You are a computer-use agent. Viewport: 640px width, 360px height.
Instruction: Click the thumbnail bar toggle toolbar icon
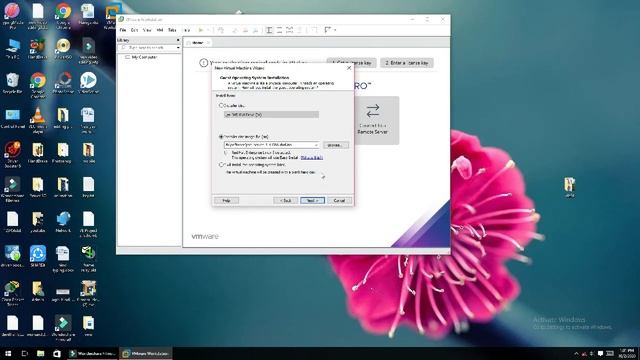pyautogui.click(x=279, y=30)
